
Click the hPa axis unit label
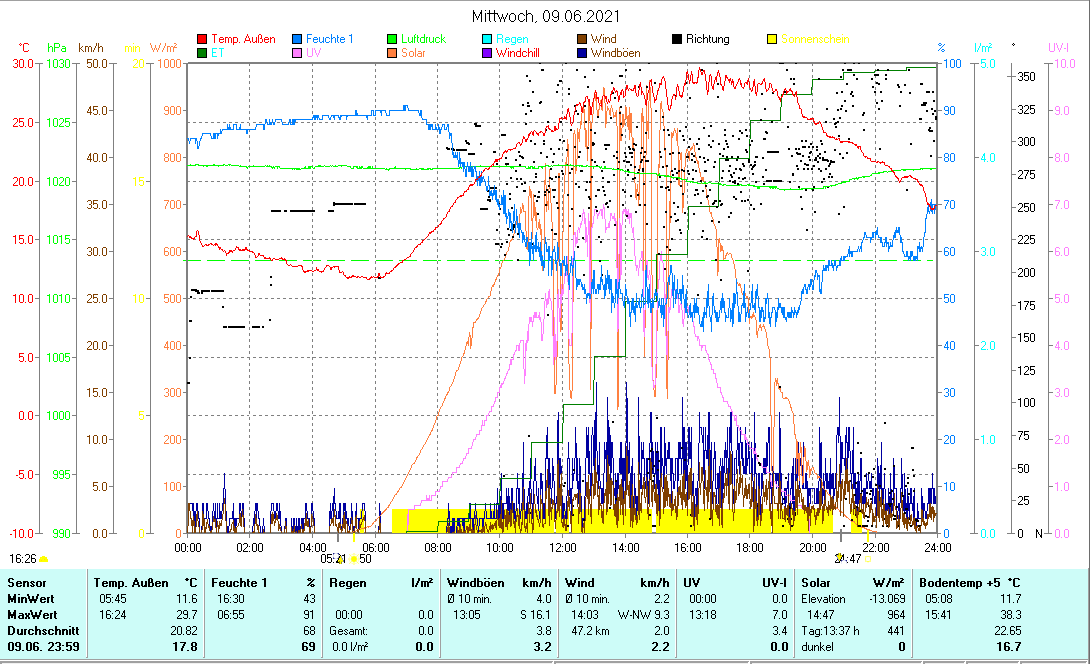click(x=57, y=47)
